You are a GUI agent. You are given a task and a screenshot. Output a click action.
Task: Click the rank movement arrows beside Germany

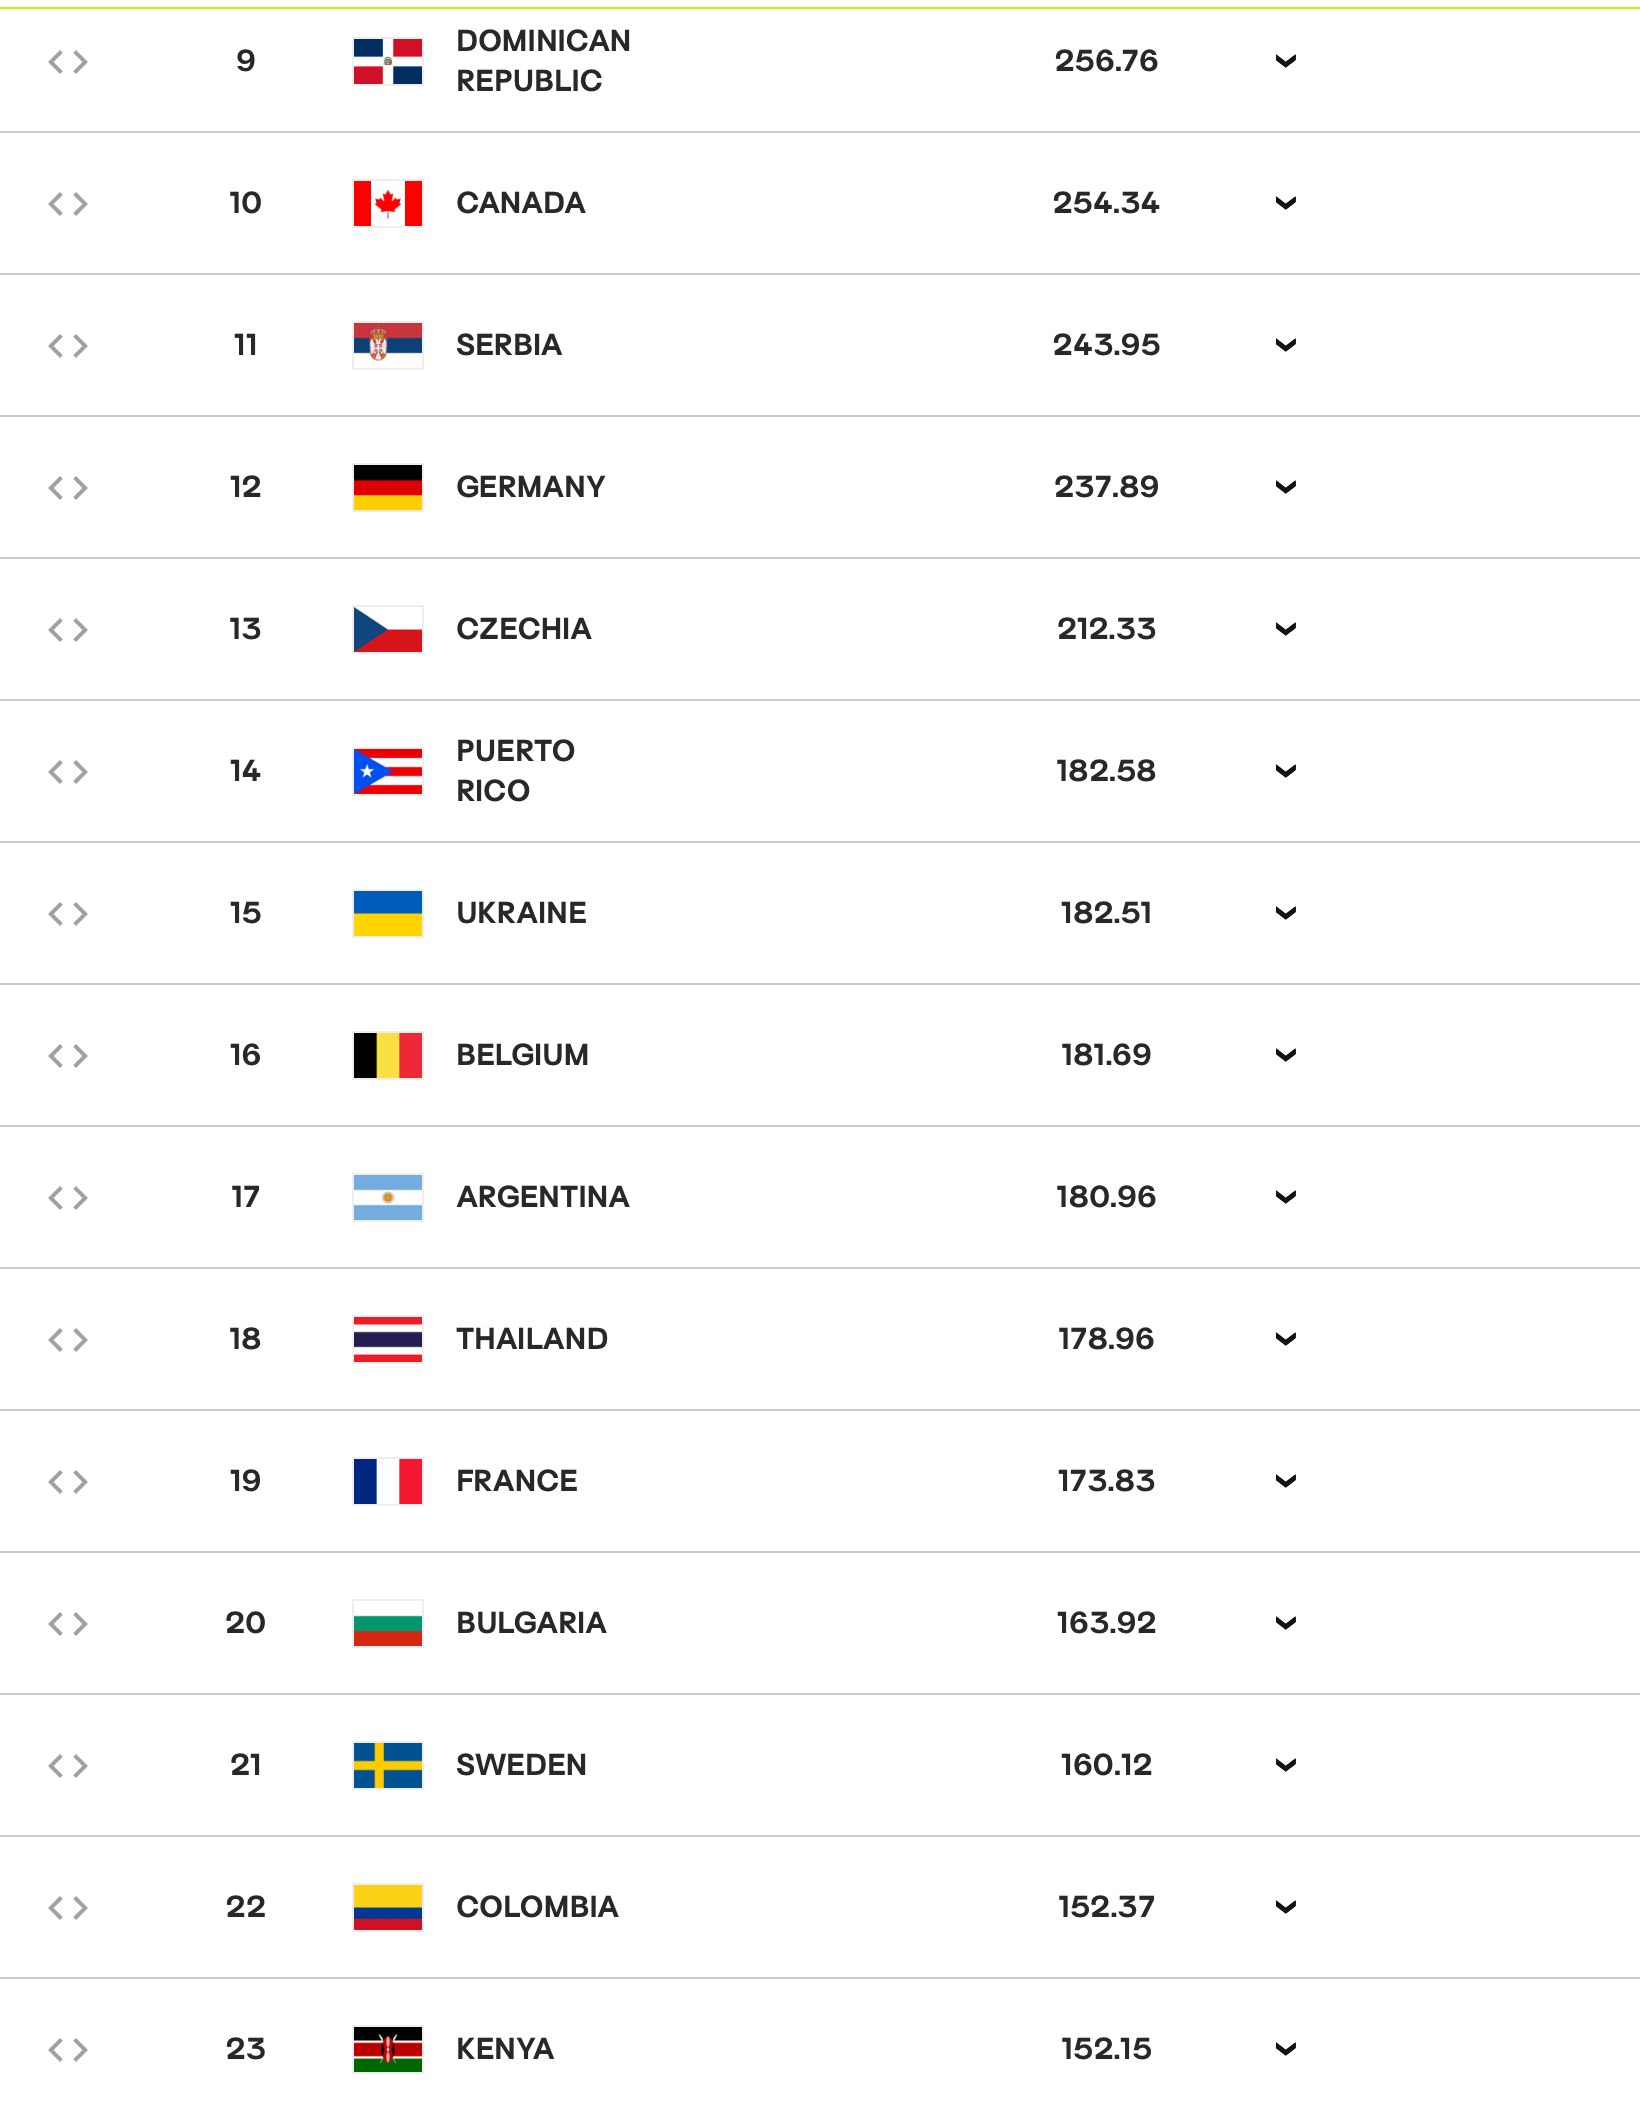pos(68,487)
